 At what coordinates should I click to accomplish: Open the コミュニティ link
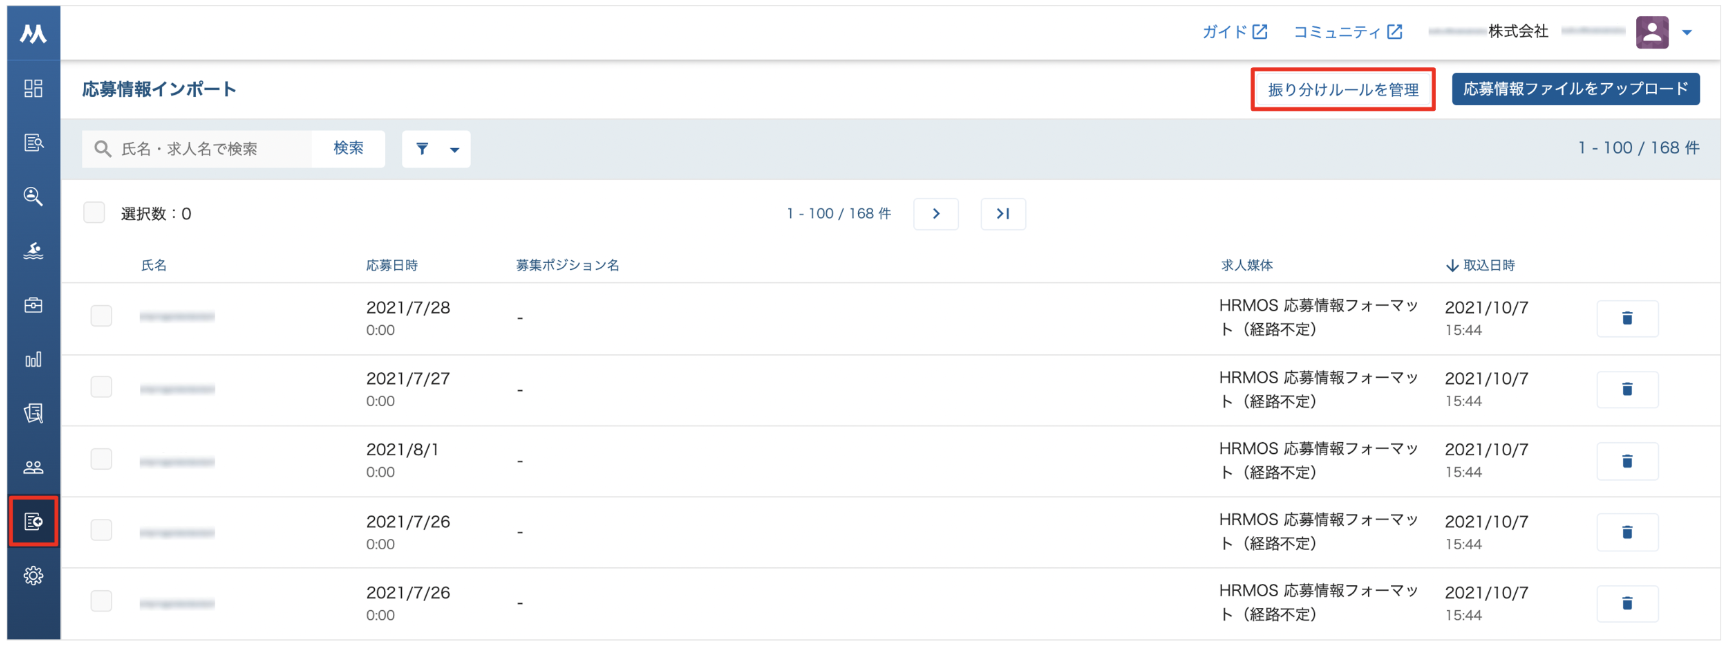(1347, 32)
